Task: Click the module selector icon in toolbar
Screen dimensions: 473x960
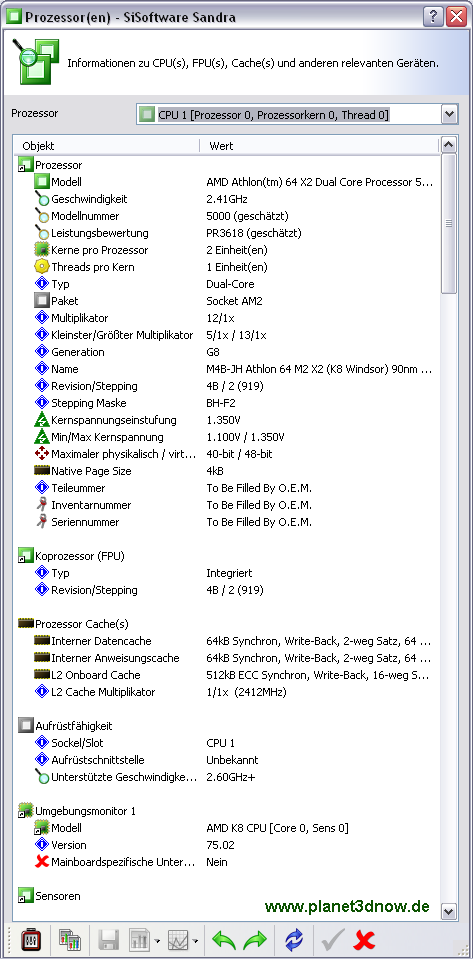Action: [x=69, y=939]
